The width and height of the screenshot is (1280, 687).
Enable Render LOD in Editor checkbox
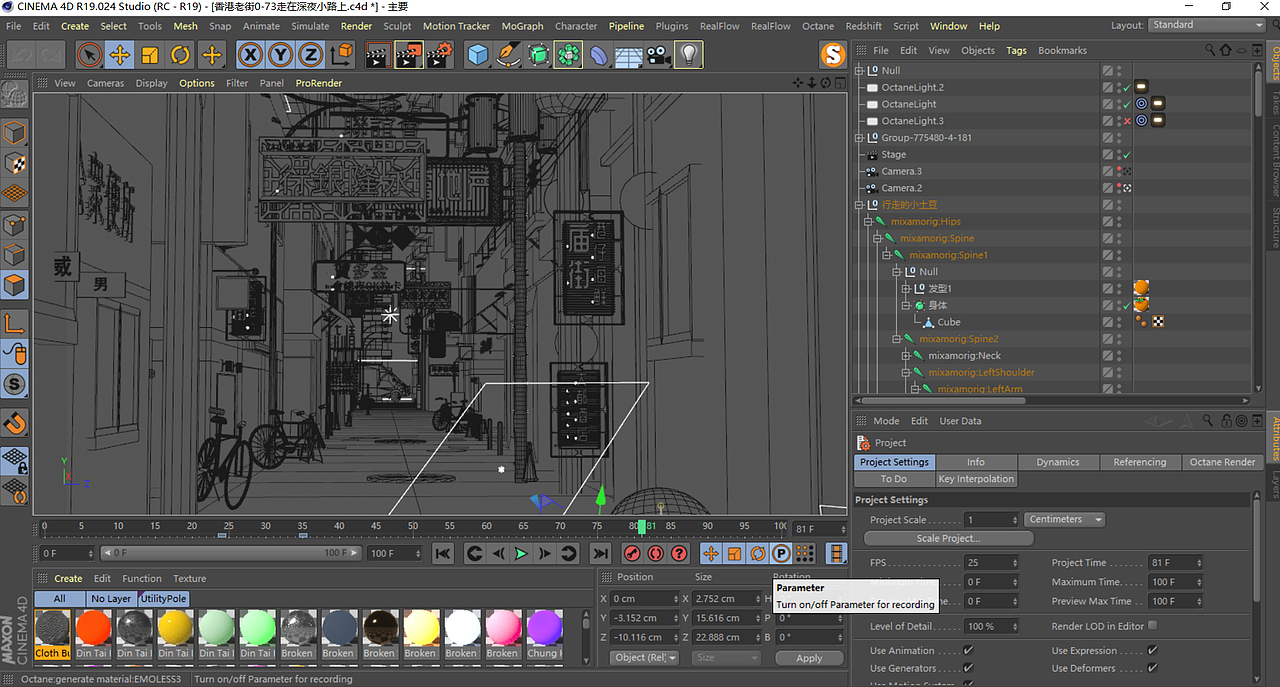(1153, 626)
